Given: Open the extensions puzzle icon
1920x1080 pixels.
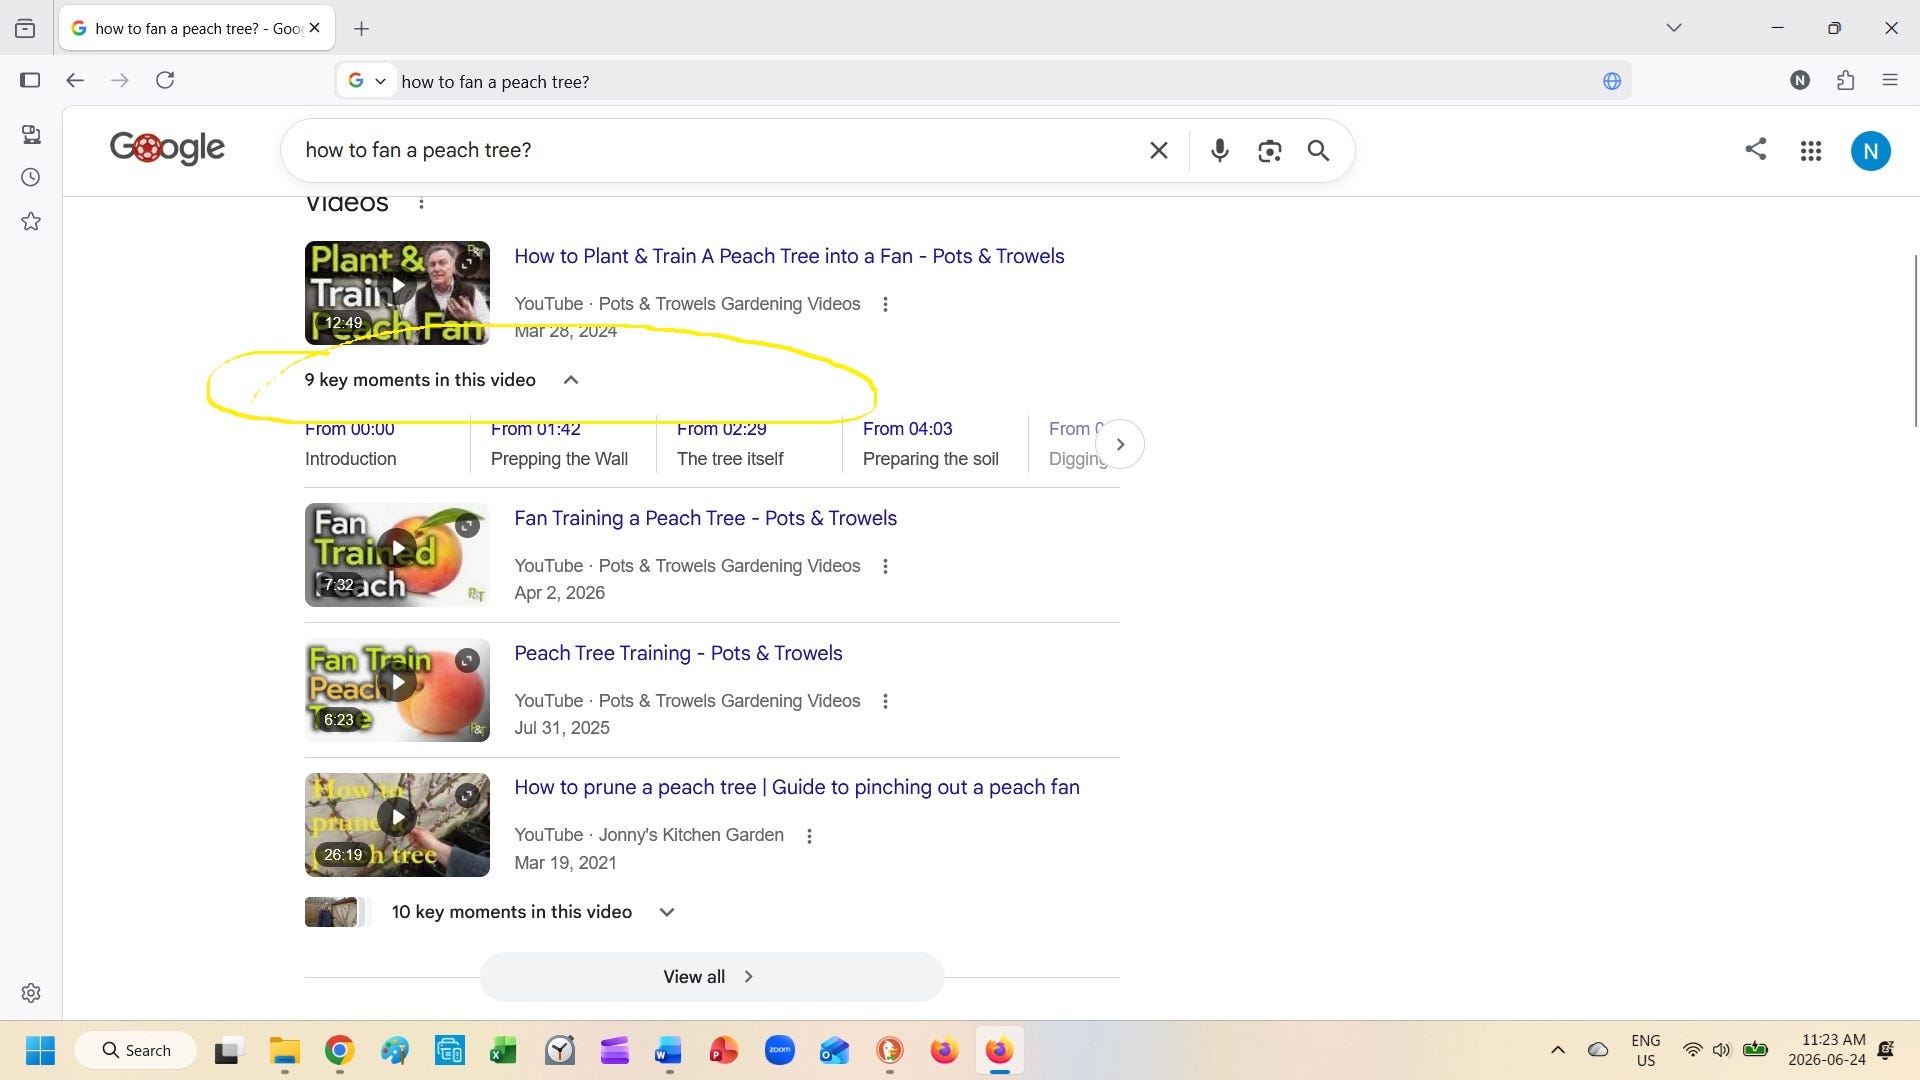Looking at the screenshot, I should [x=1846, y=80].
